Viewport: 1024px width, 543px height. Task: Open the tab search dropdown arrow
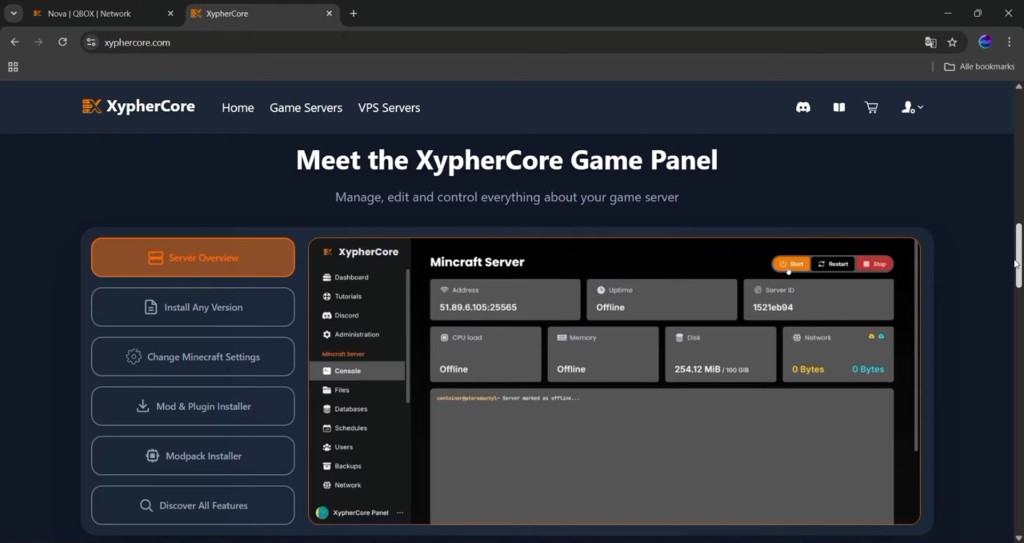coord(13,13)
